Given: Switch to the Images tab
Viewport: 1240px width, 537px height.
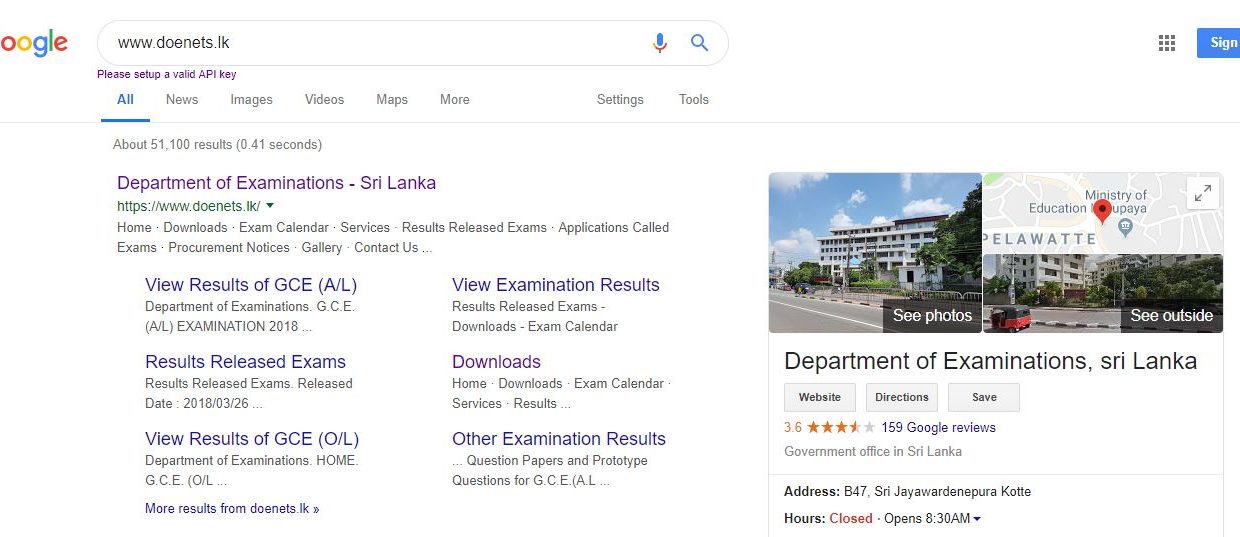Looking at the screenshot, I should point(251,99).
